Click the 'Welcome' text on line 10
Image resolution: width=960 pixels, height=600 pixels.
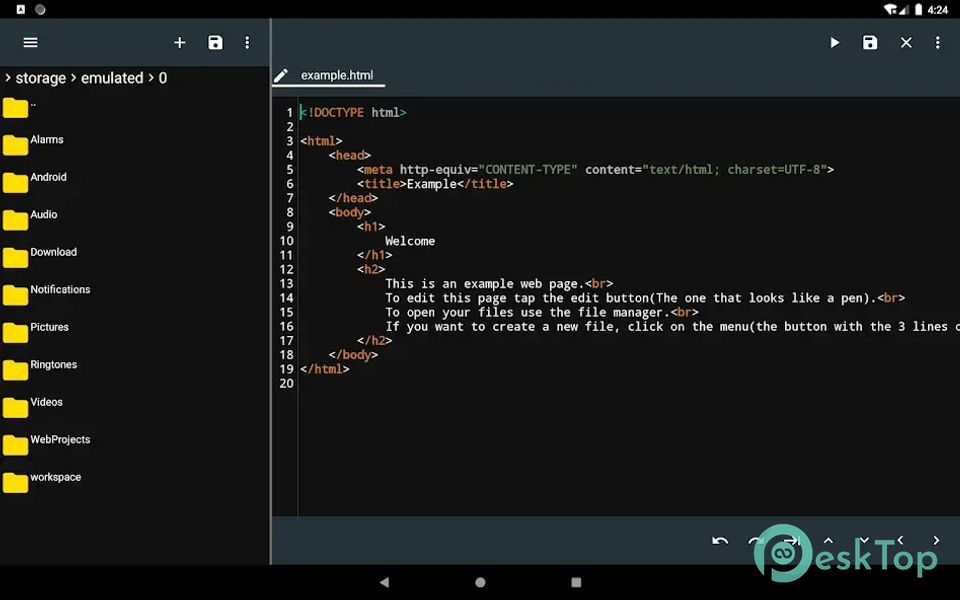click(x=410, y=241)
